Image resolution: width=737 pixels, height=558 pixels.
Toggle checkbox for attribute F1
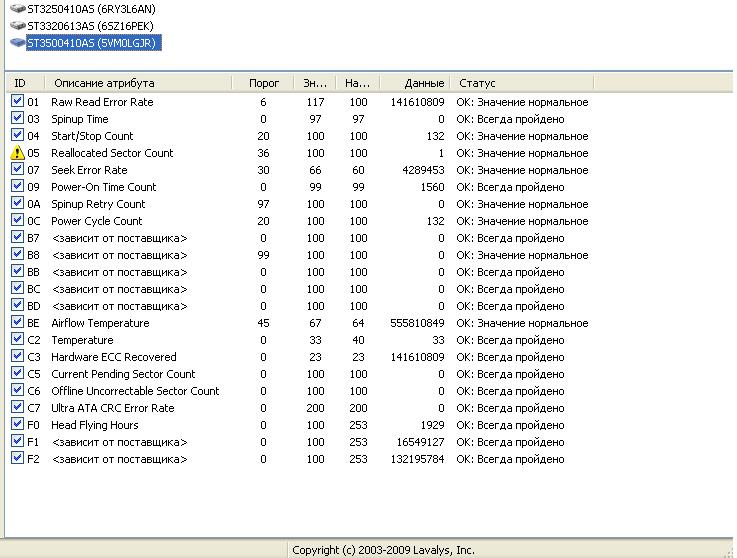tap(17, 441)
